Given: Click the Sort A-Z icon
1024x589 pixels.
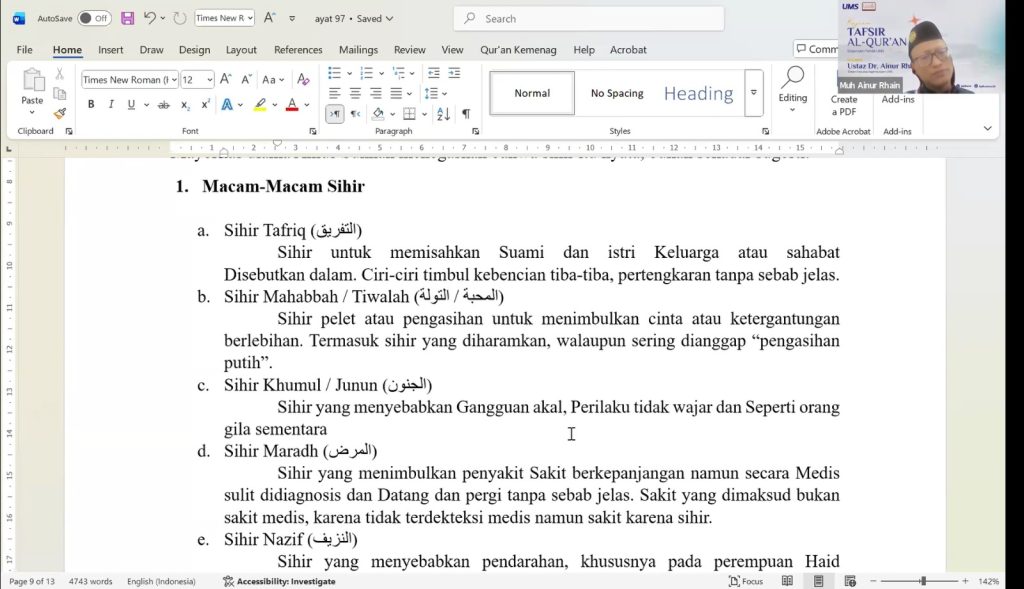Looking at the screenshot, I should point(444,114).
